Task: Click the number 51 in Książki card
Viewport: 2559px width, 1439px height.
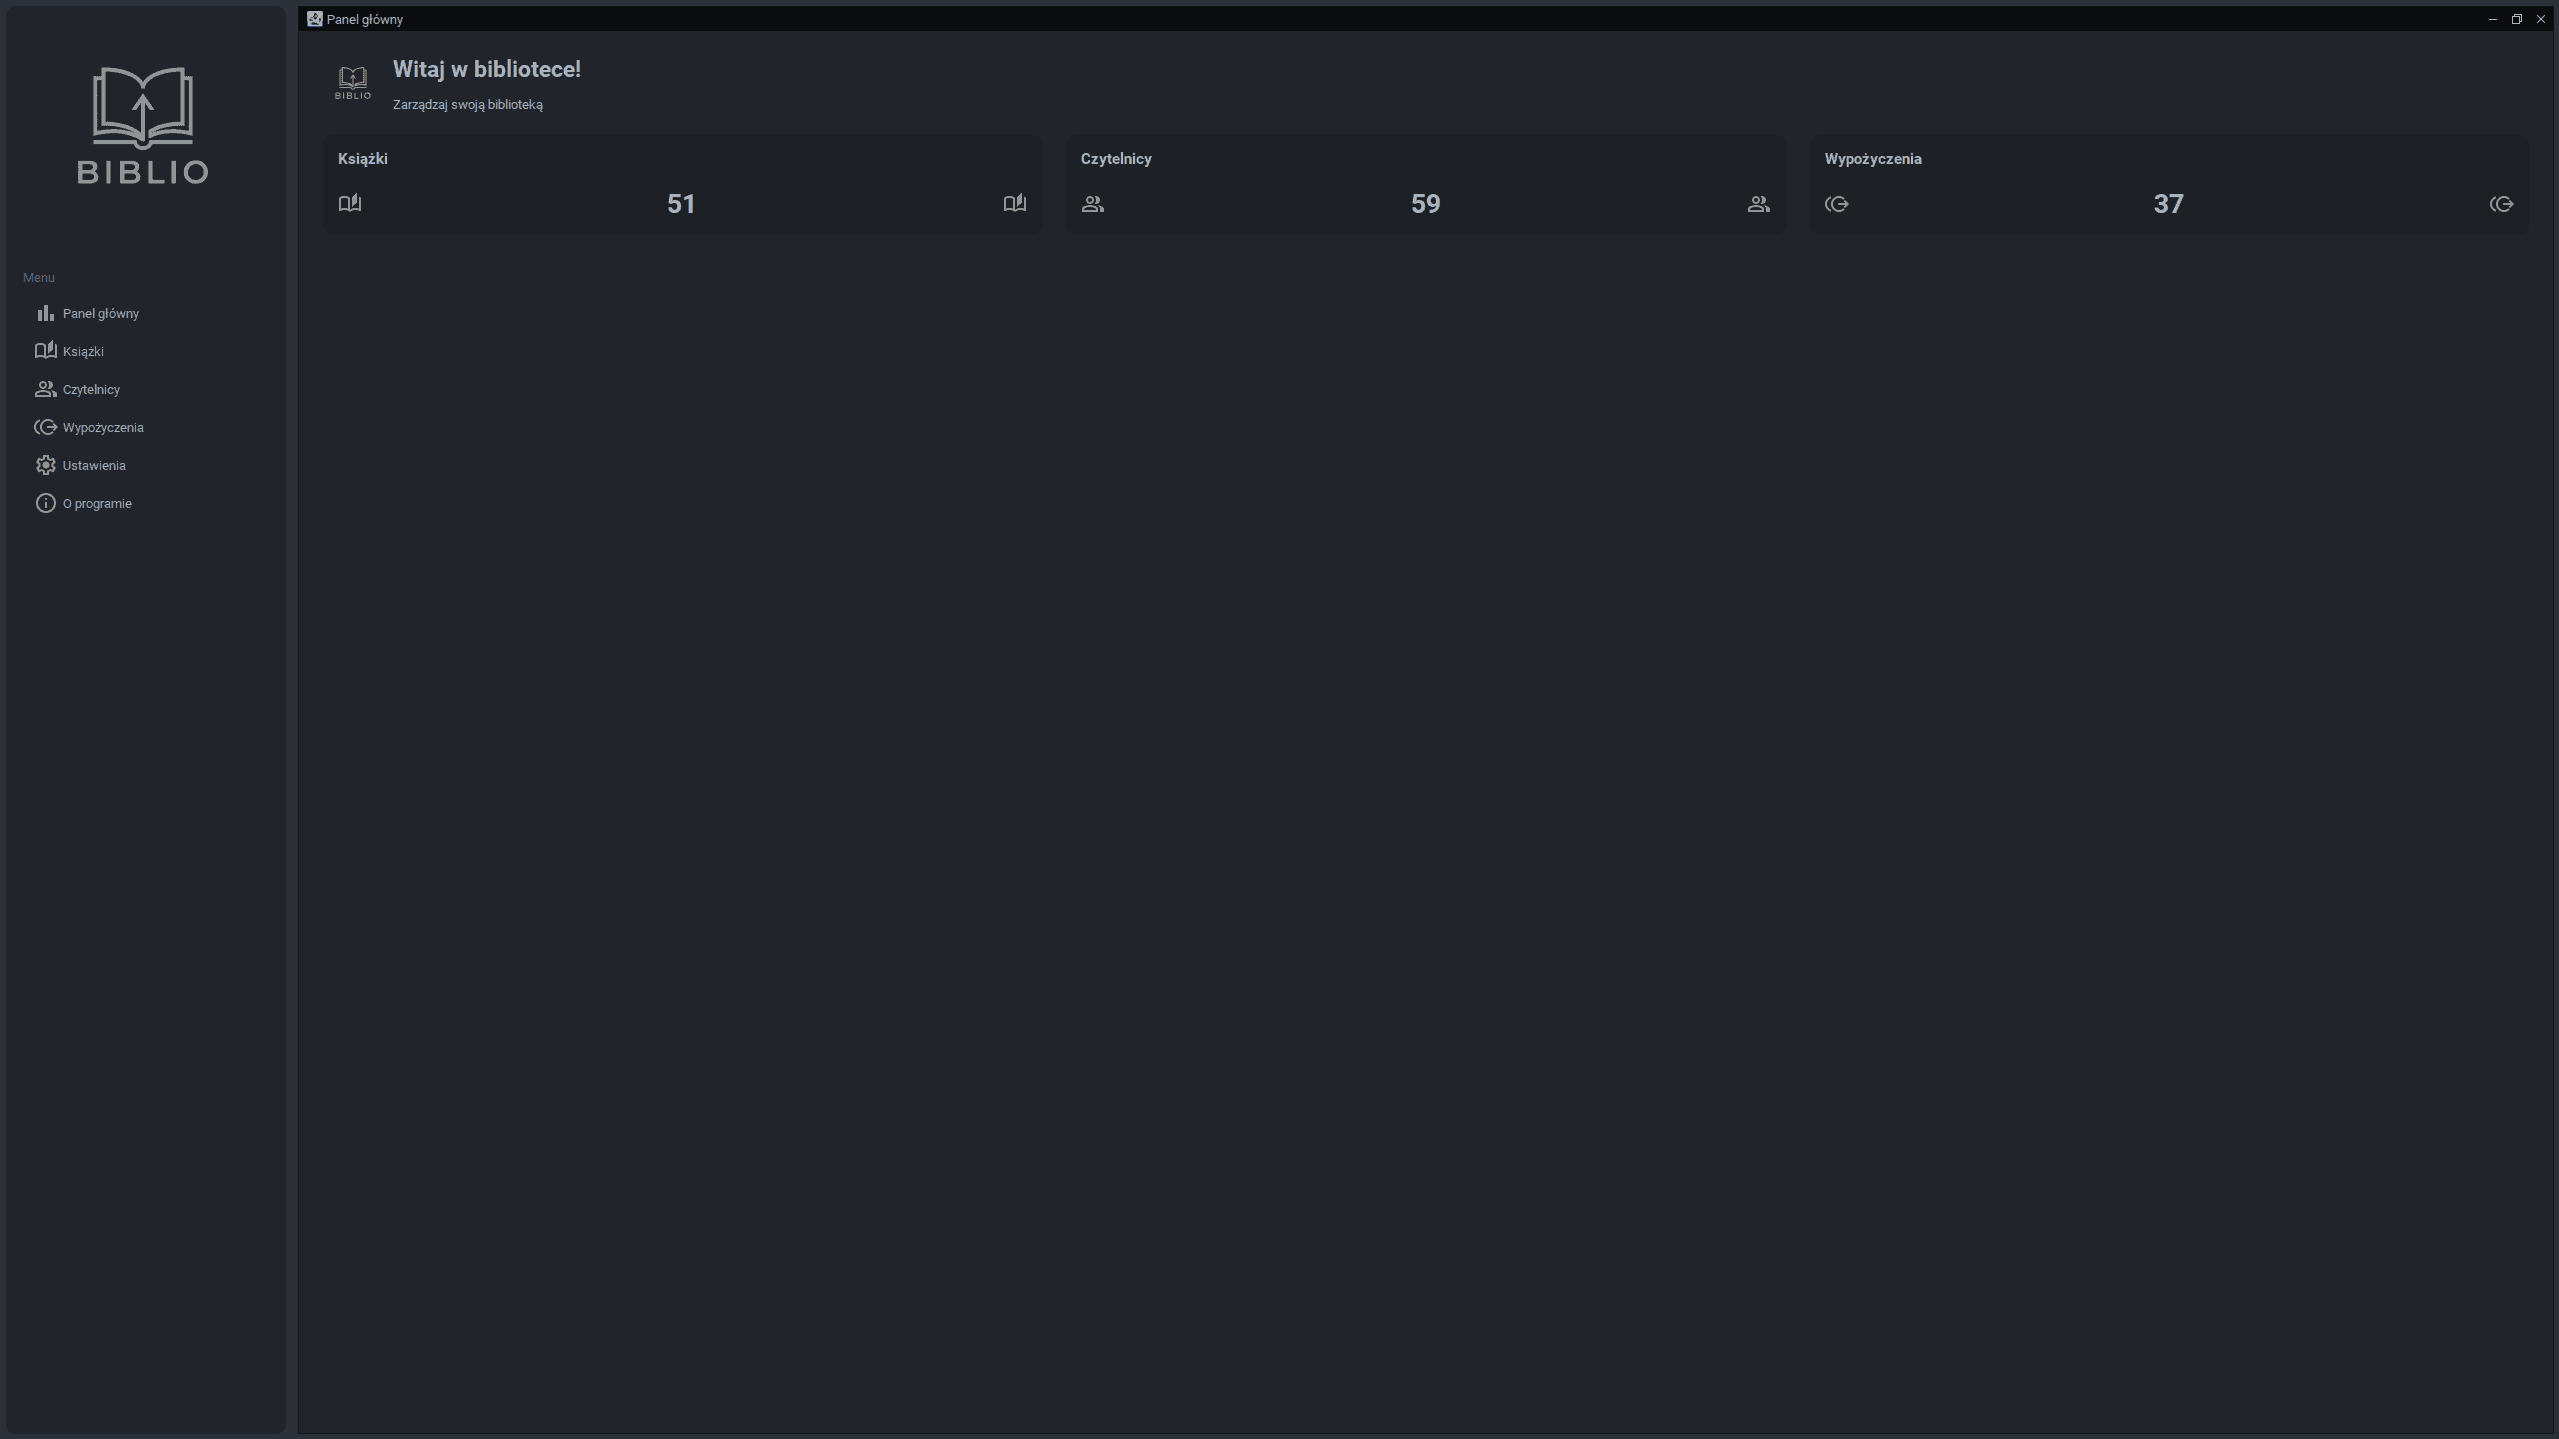Action: coord(681,204)
